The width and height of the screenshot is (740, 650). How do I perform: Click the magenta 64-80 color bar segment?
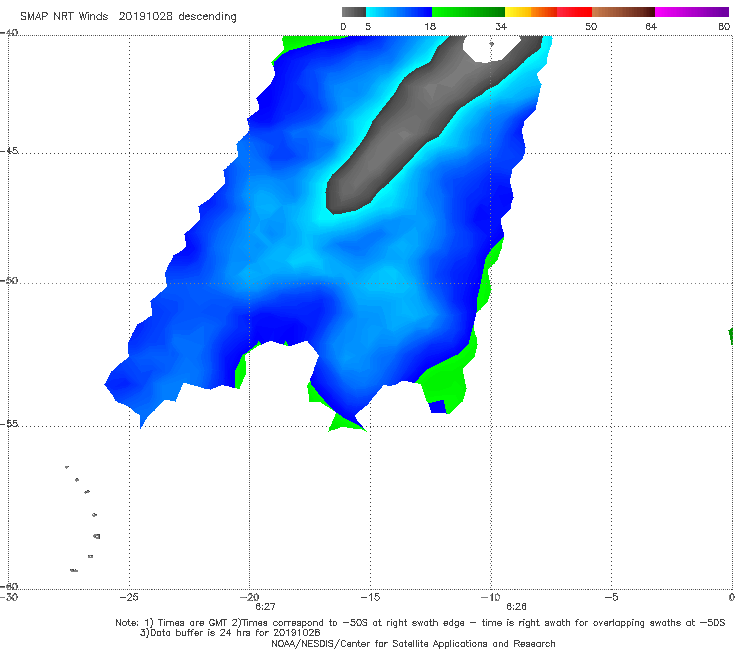(692, 12)
